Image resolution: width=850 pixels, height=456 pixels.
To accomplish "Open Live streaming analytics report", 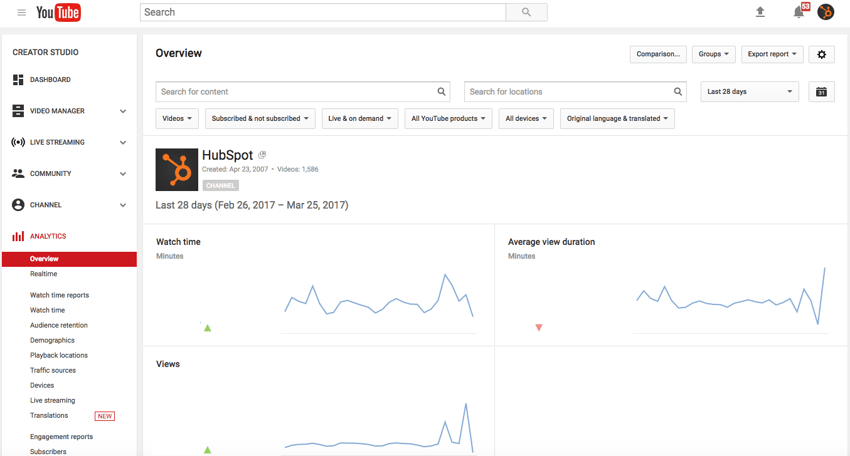I will pos(53,401).
